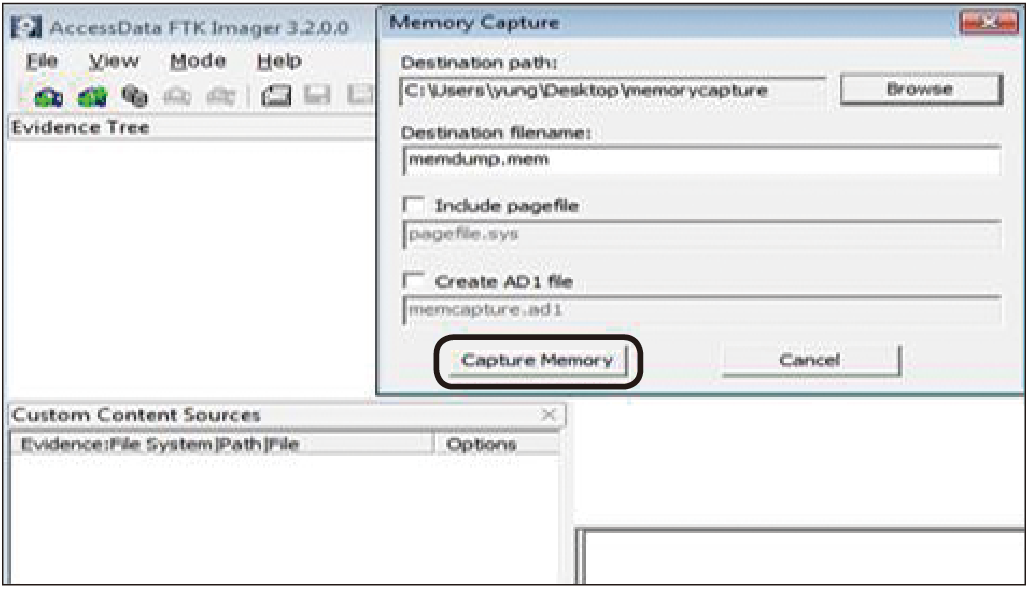1029x589 pixels.
Task: Click the grayed Remove All Evidence icon
Action: (x=220, y=97)
